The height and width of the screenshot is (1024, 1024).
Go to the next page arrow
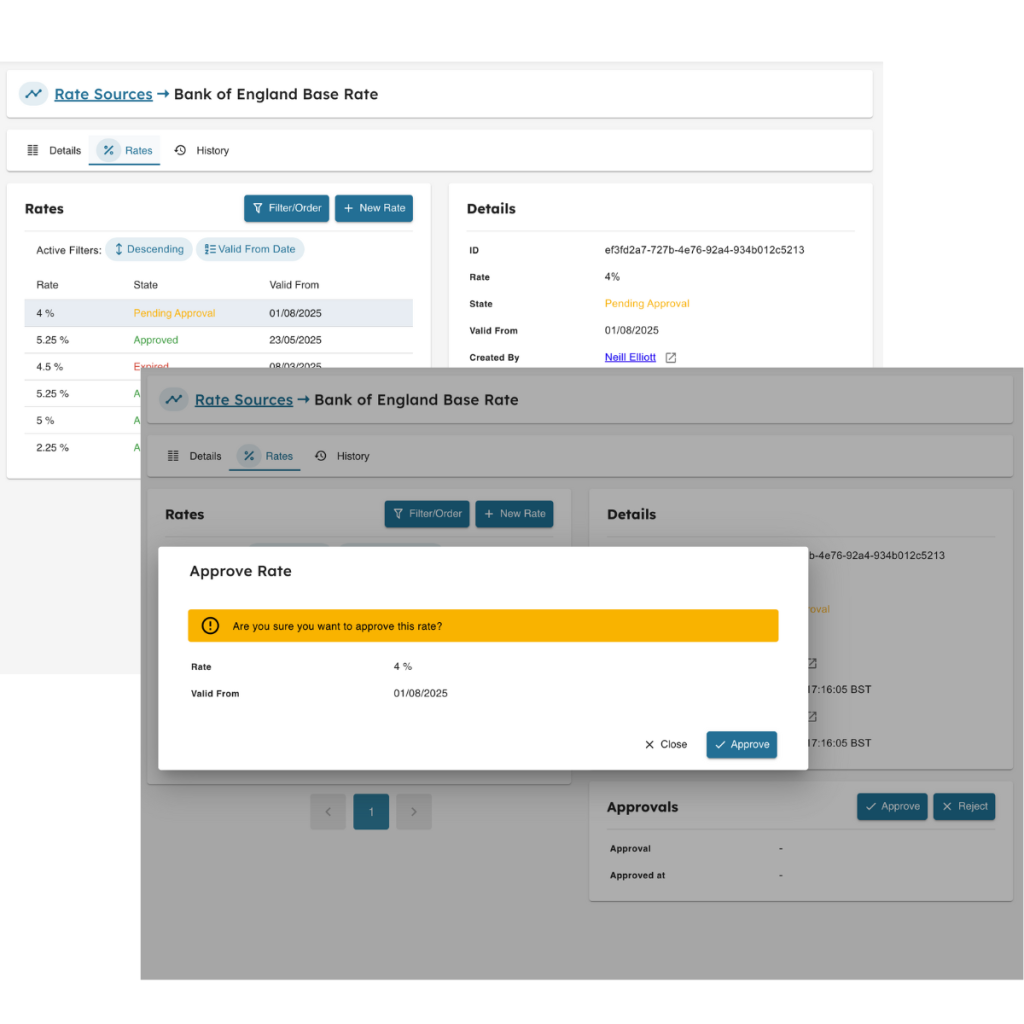tap(414, 812)
